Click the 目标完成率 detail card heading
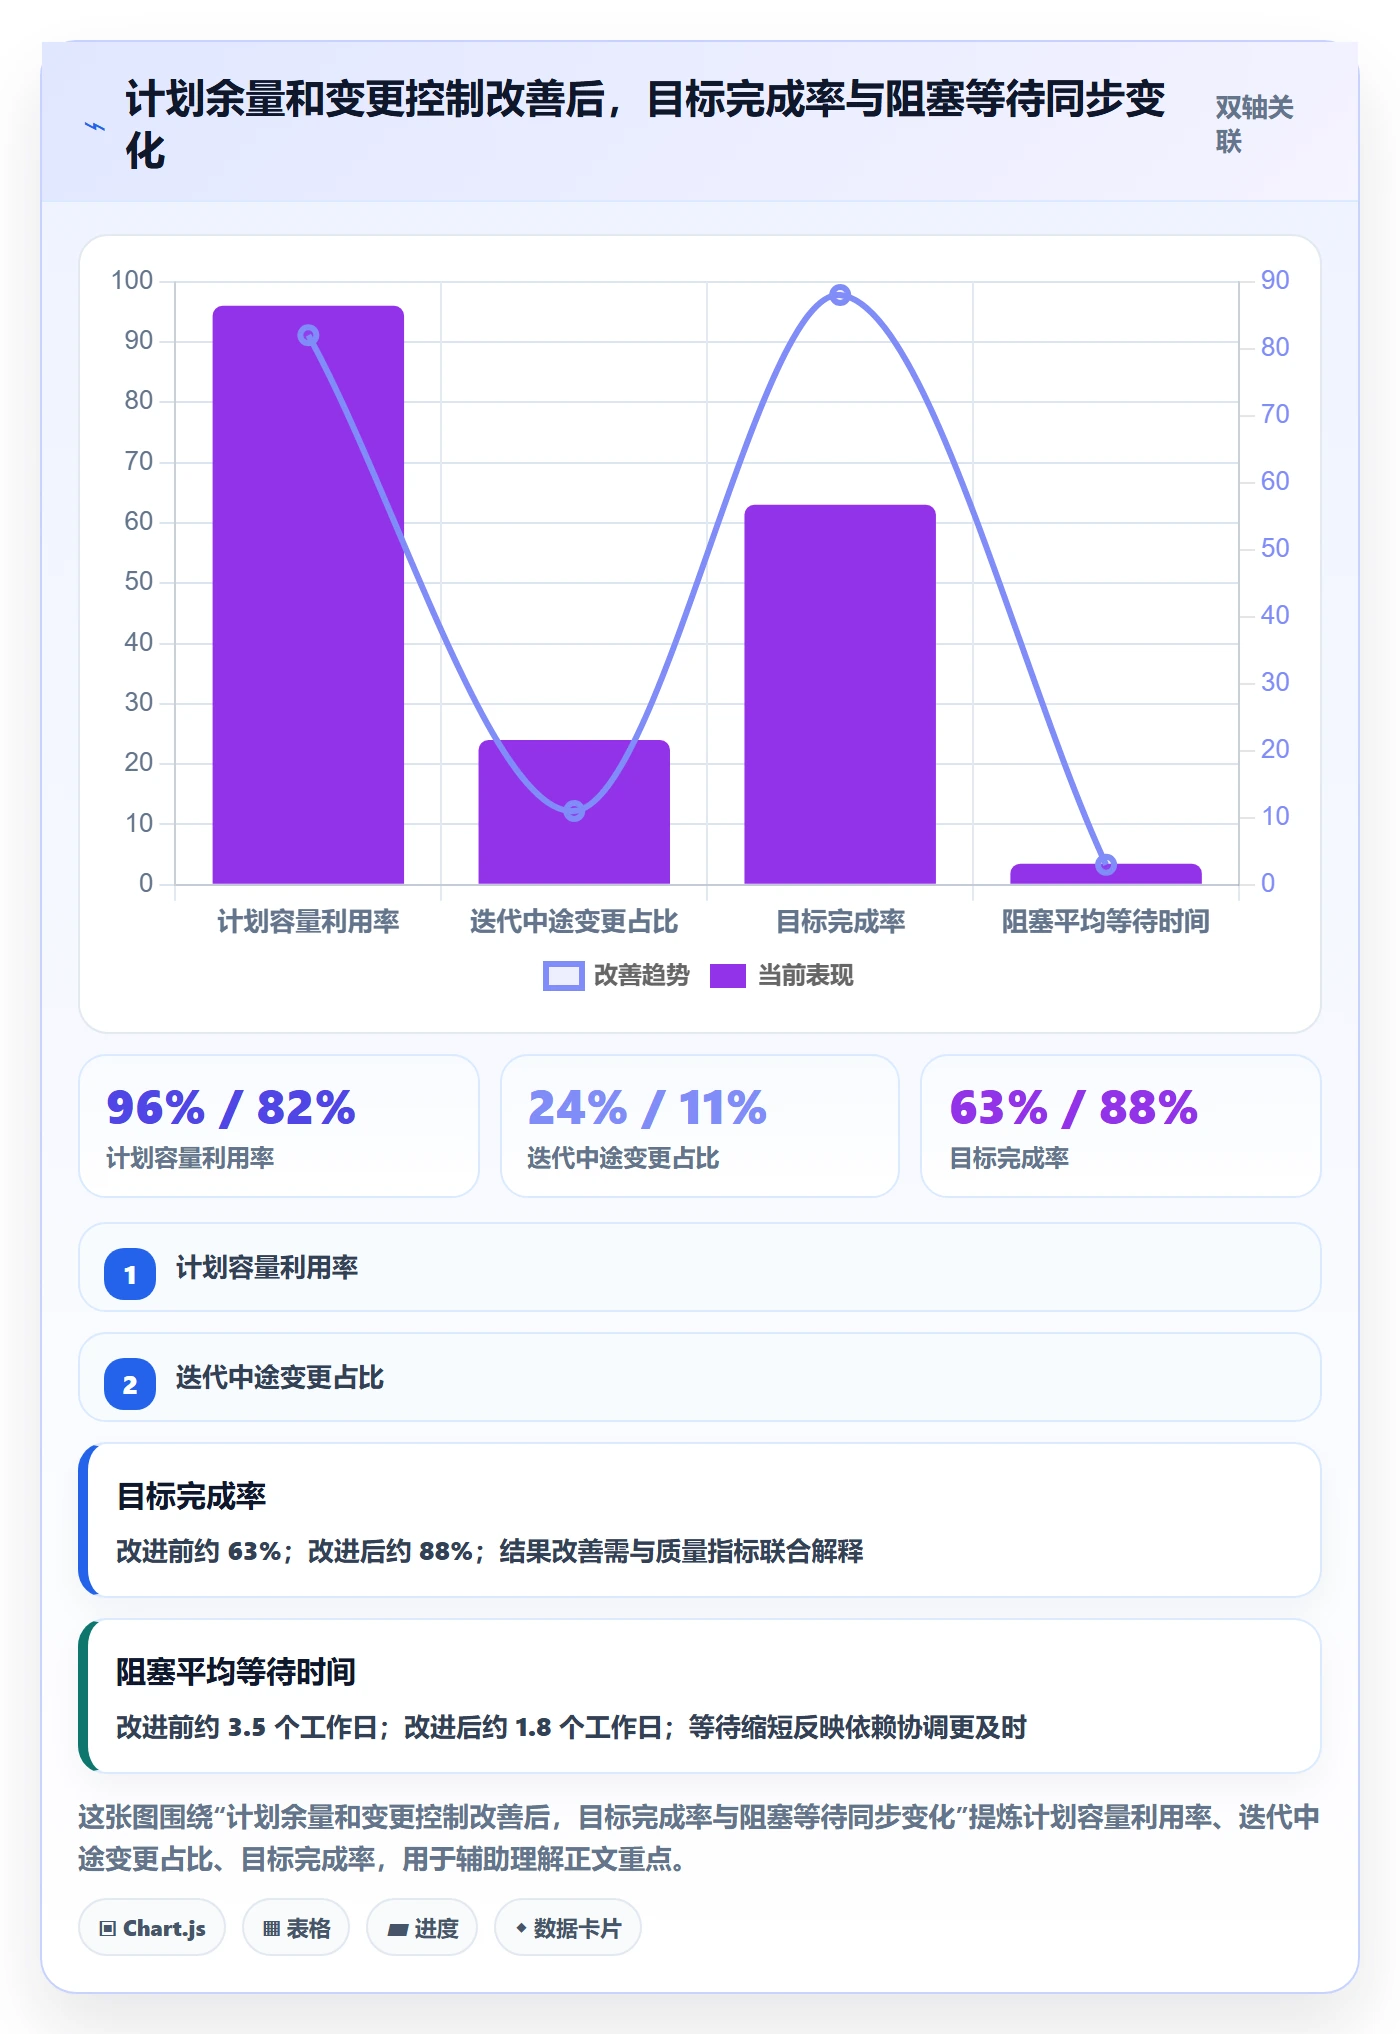 191,1496
